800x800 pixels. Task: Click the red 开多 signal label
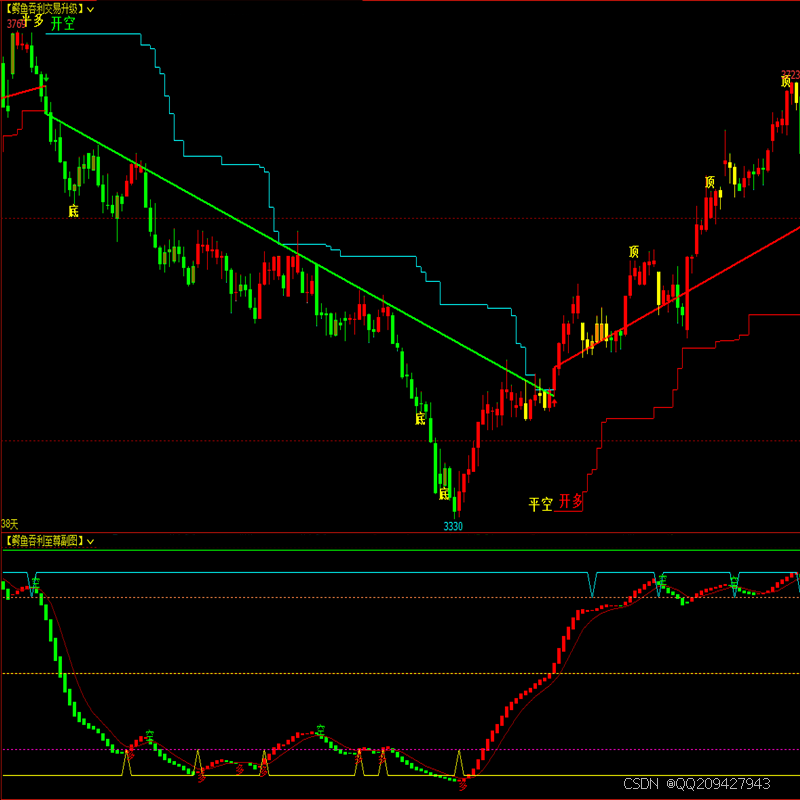point(570,501)
